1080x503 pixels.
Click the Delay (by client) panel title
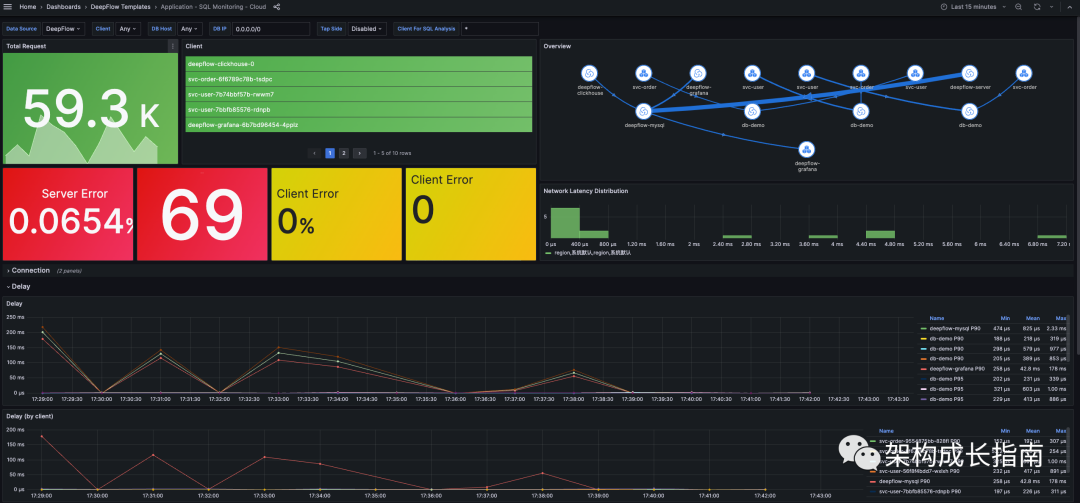[30, 416]
